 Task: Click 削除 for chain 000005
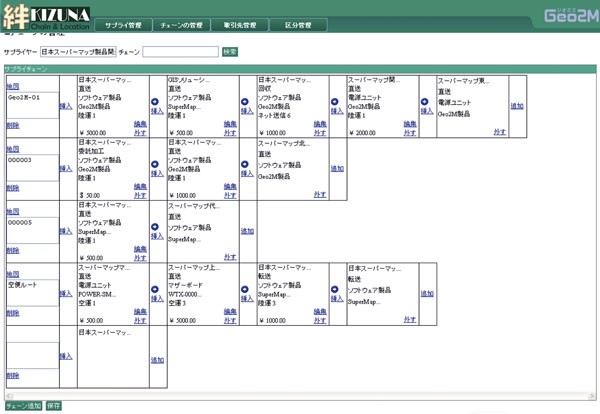[13, 251]
